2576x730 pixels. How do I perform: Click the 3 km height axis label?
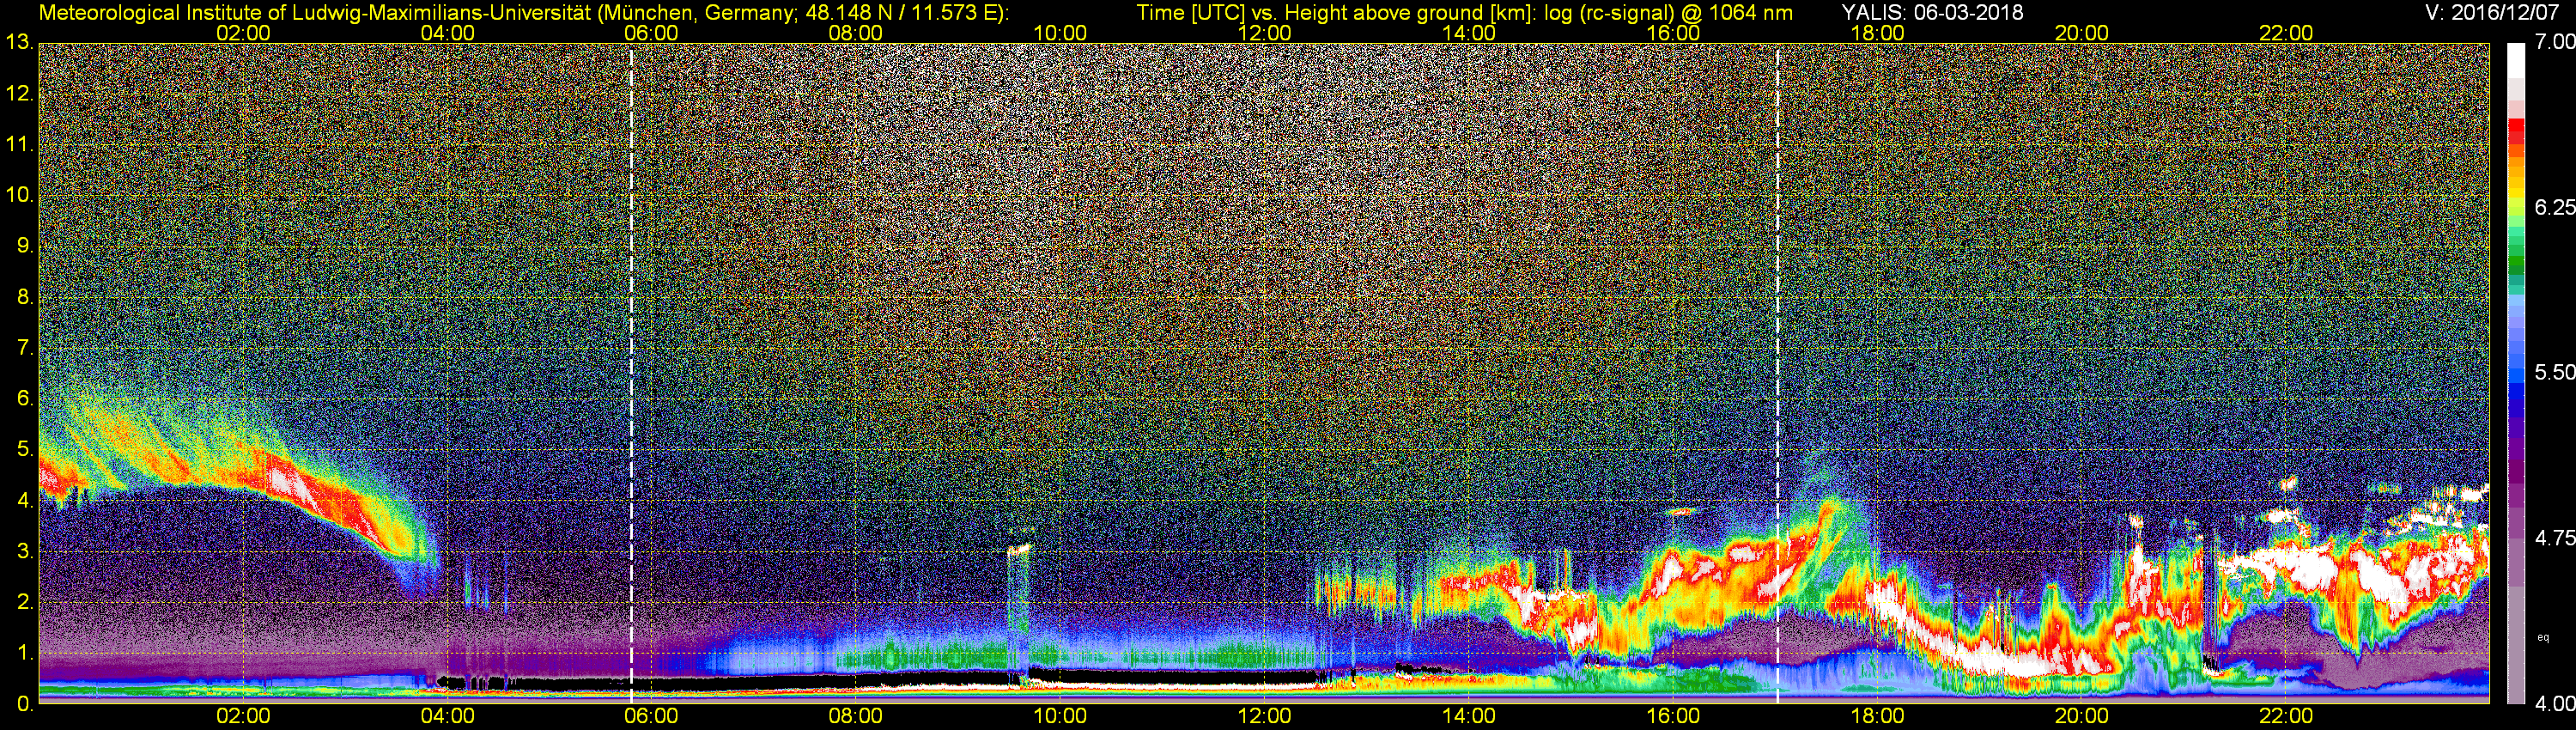(25, 551)
